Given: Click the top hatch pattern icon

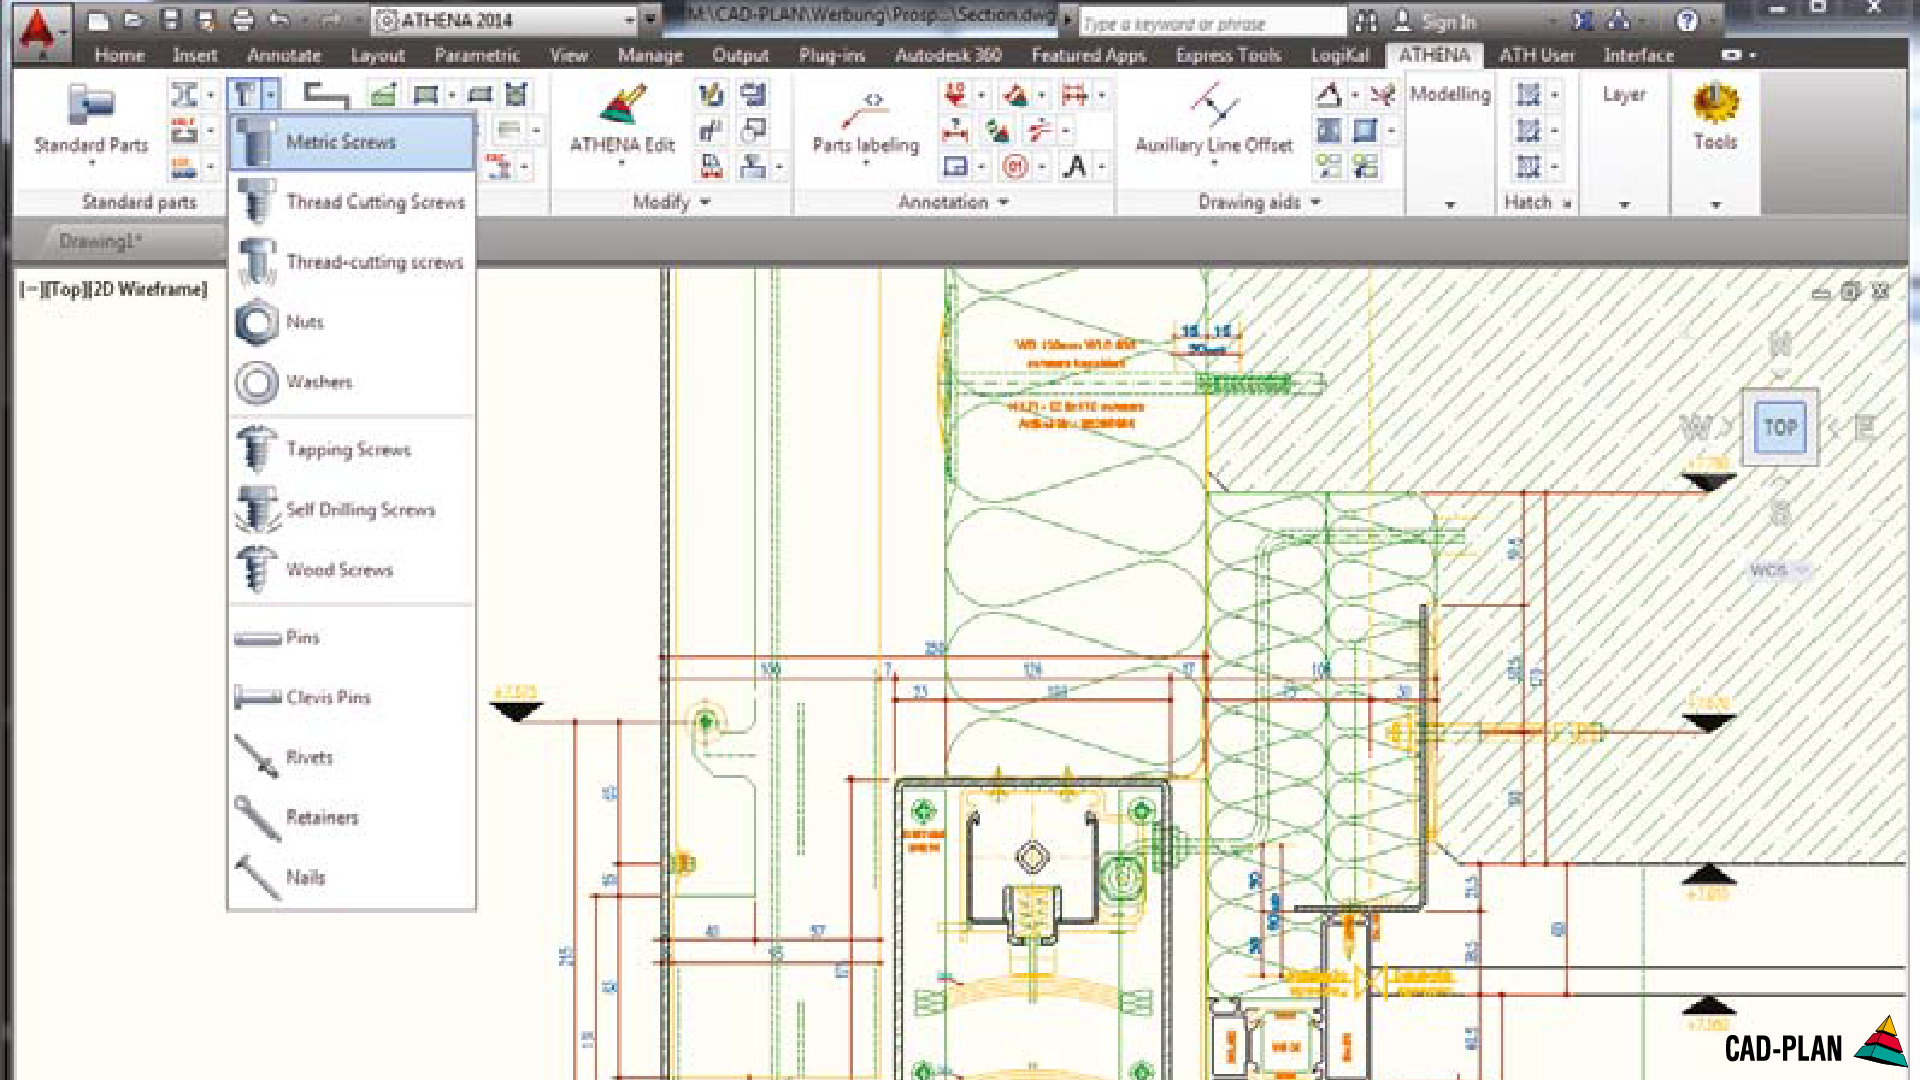Looking at the screenshot, I should point(1528,95).
